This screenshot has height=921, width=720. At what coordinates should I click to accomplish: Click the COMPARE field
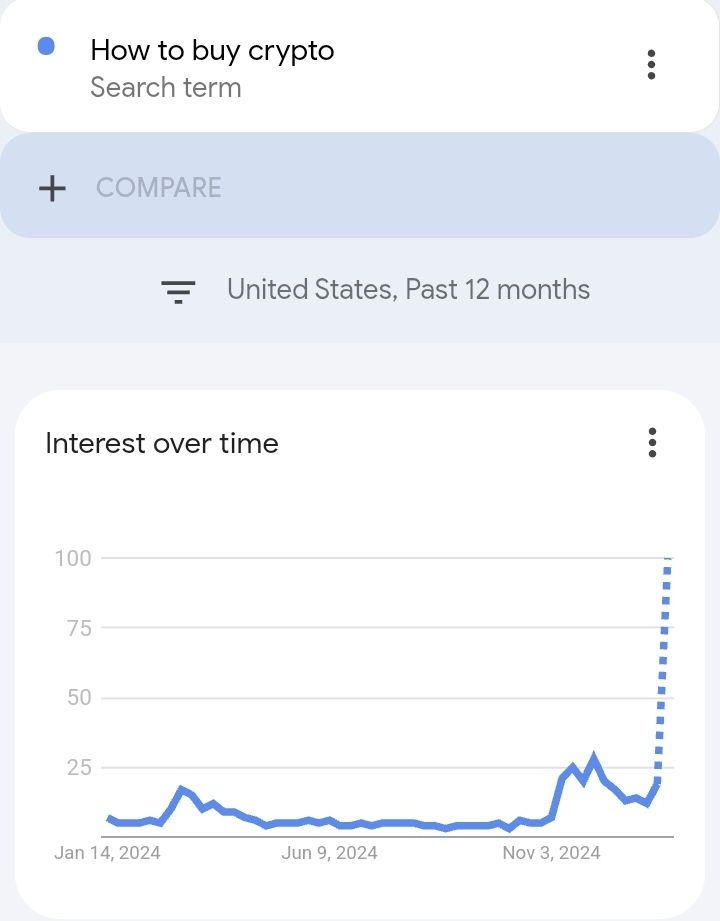click(x=359, y=186)
